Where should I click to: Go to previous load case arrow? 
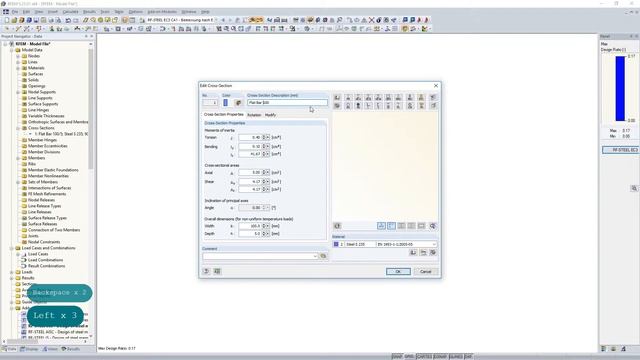(x=223, y=20)
